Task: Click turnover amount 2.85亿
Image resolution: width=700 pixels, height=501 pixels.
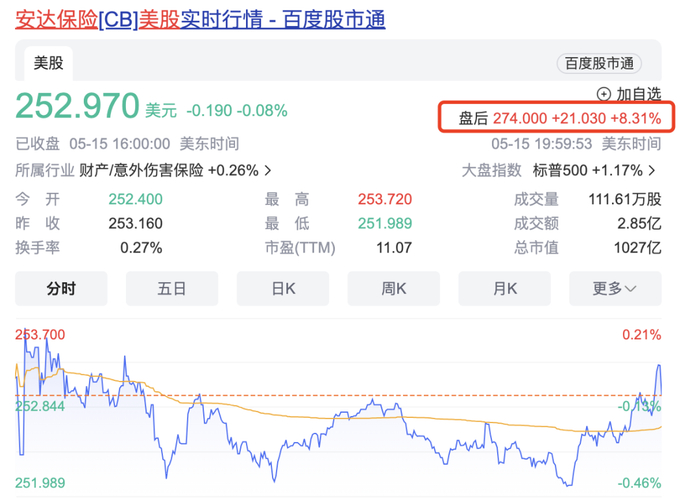Action: [x=639, y=223]
